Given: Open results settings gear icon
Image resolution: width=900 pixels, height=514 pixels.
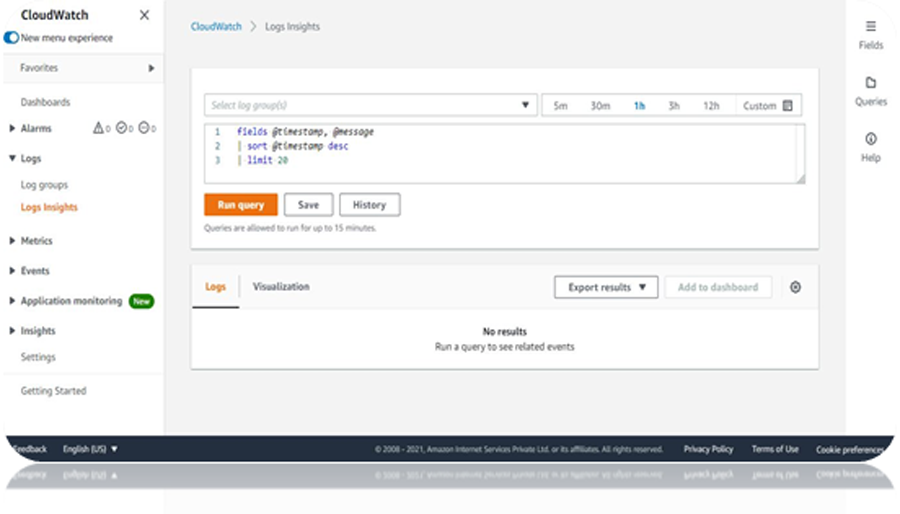Looking at the screenshot, I should tap(795, 287).
